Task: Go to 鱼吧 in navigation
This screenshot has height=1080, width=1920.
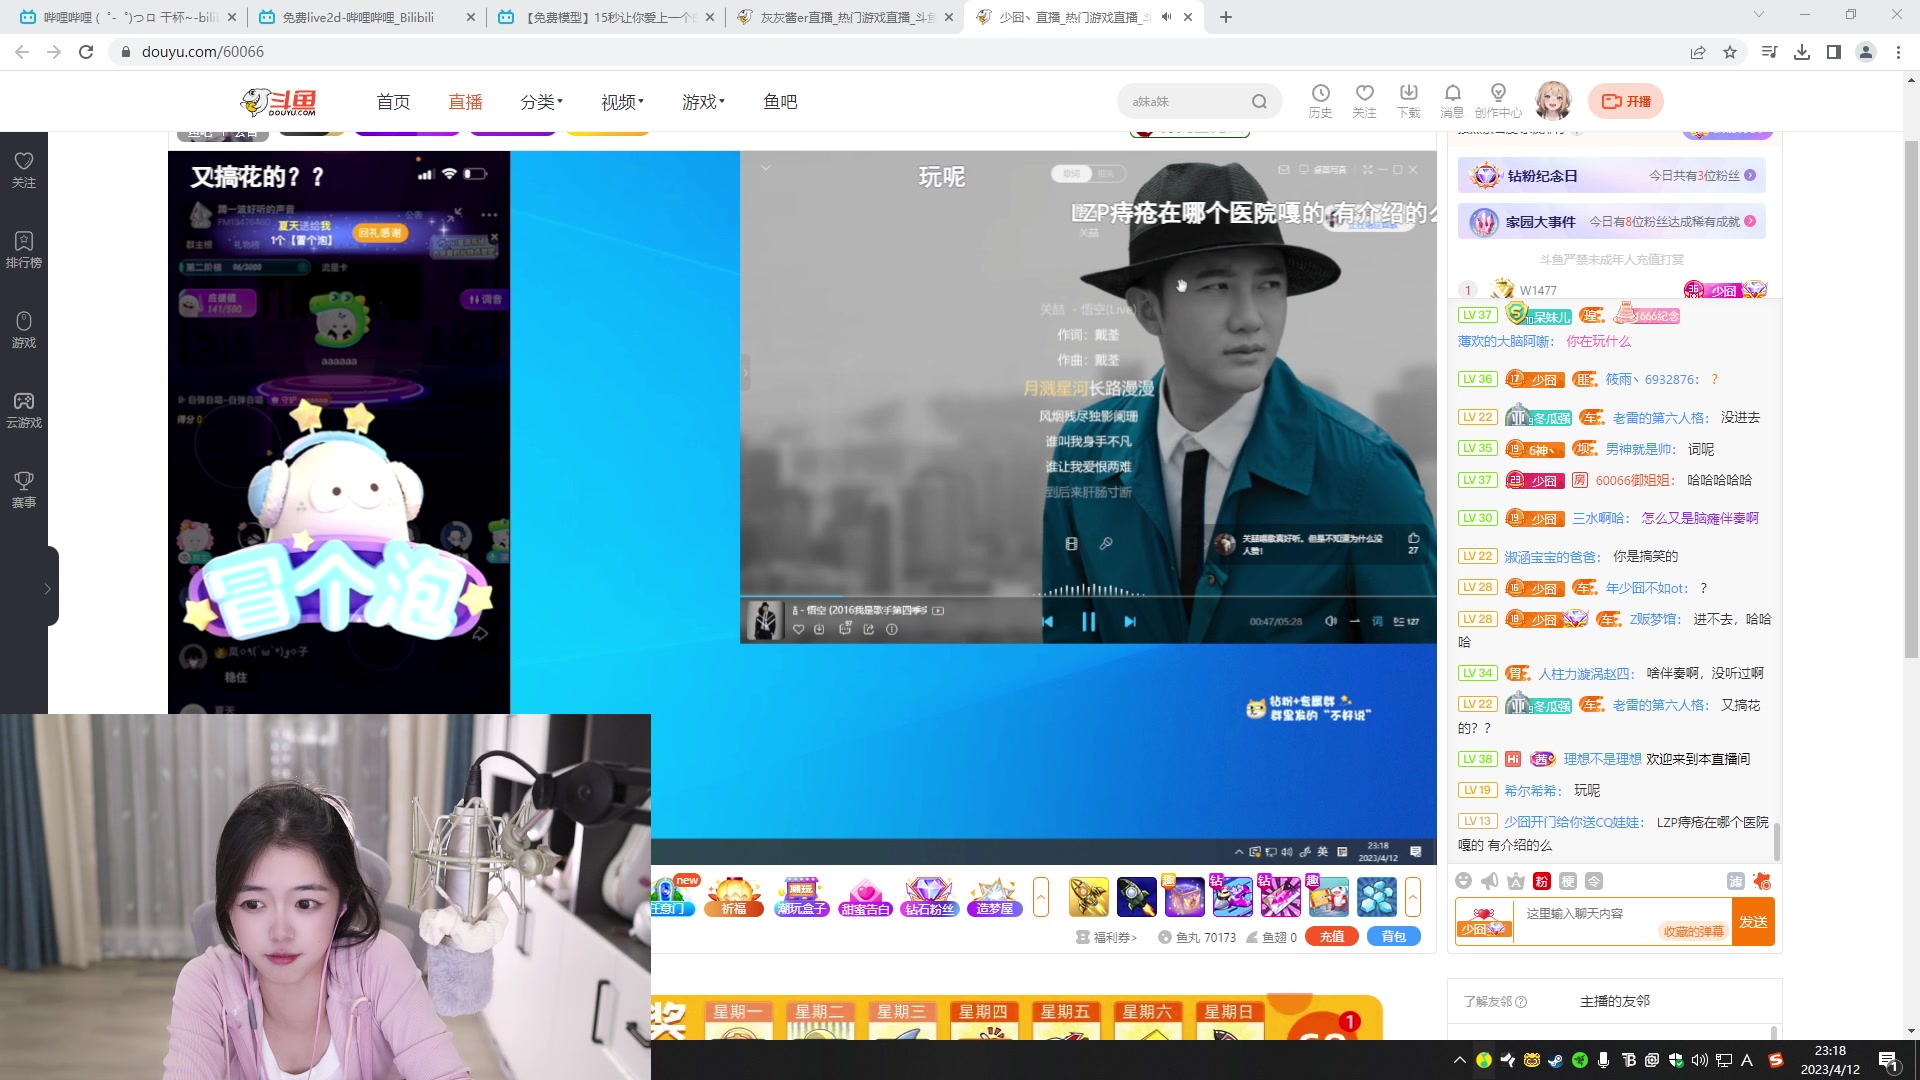Action: pyautogui.click(x=780, y=102)
